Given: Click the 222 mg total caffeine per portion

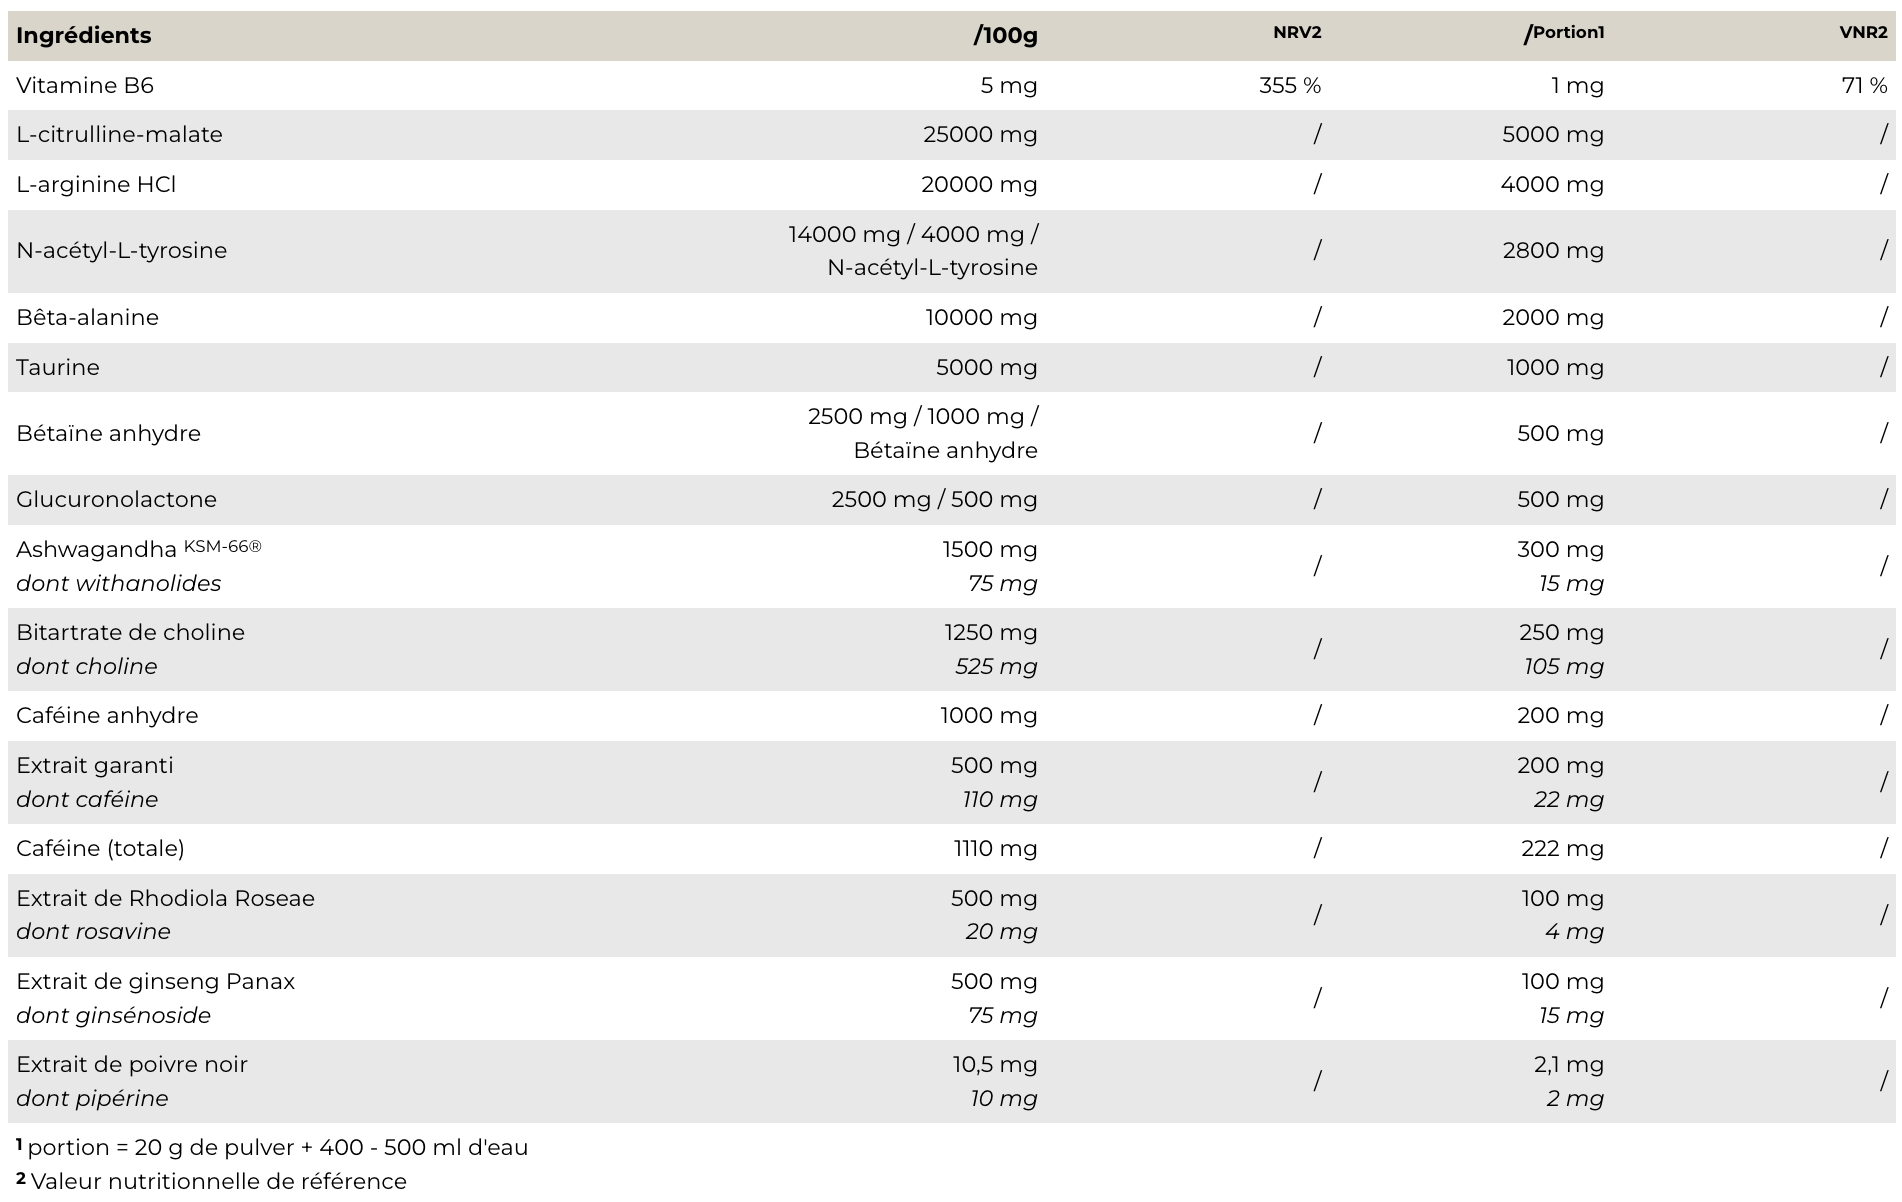Looking at the screenshot, I should point(1562,848).
